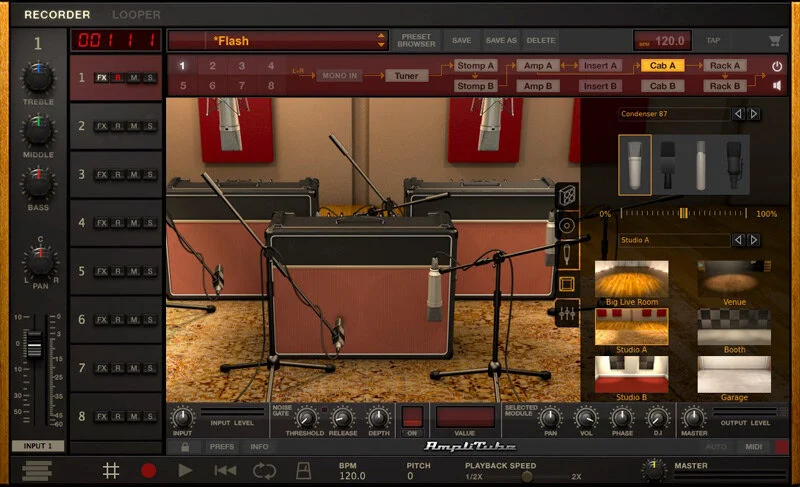
Task: Click the PAN knob in channel strip
Action: tap(40, 261)
